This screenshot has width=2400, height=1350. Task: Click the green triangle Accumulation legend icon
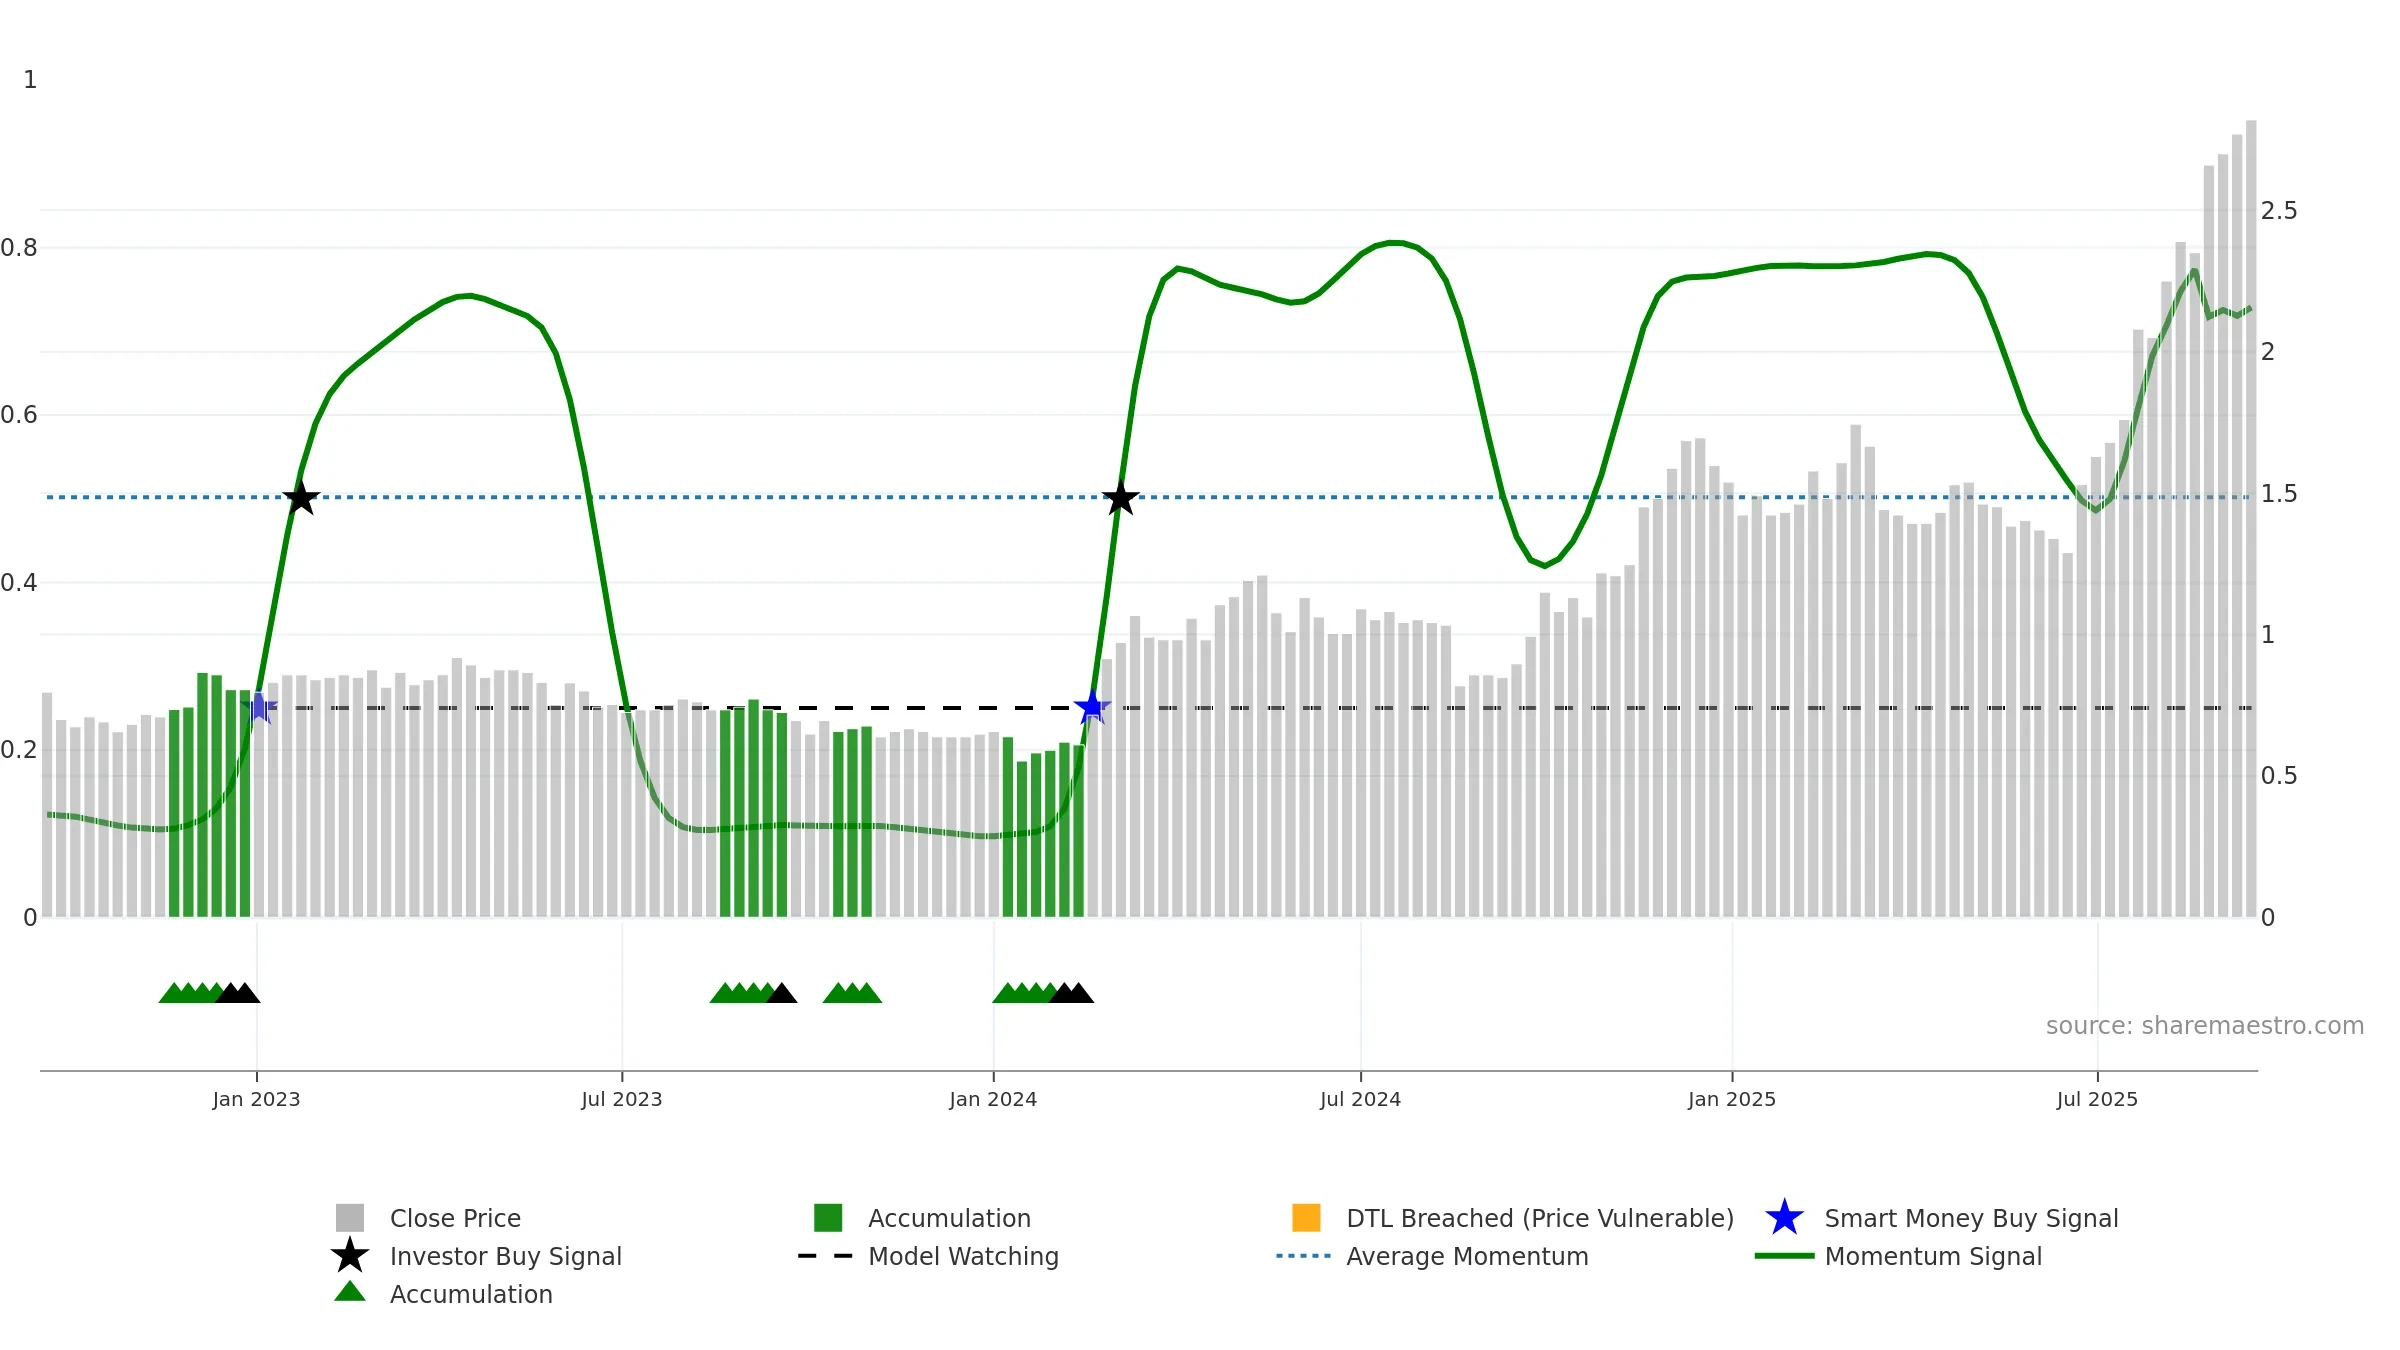350,1293
